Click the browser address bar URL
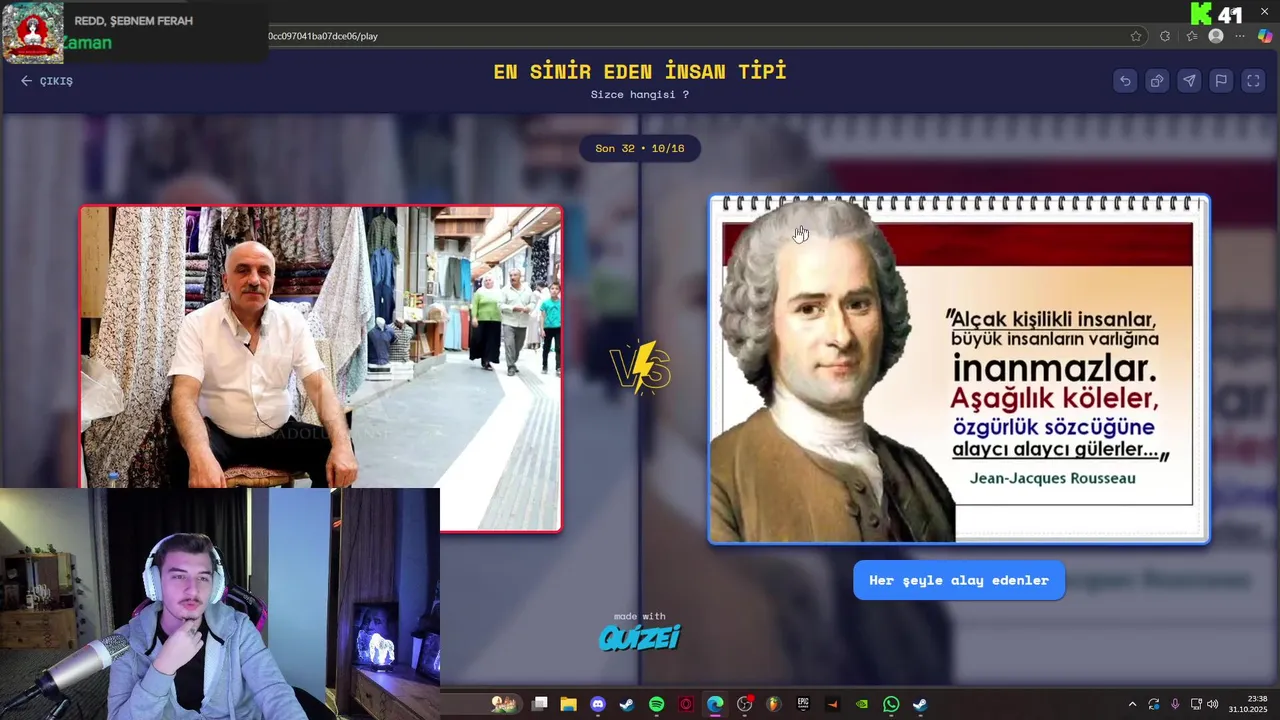The height and width of the screenshot is (720, 1280). click(x=323, y=36)
